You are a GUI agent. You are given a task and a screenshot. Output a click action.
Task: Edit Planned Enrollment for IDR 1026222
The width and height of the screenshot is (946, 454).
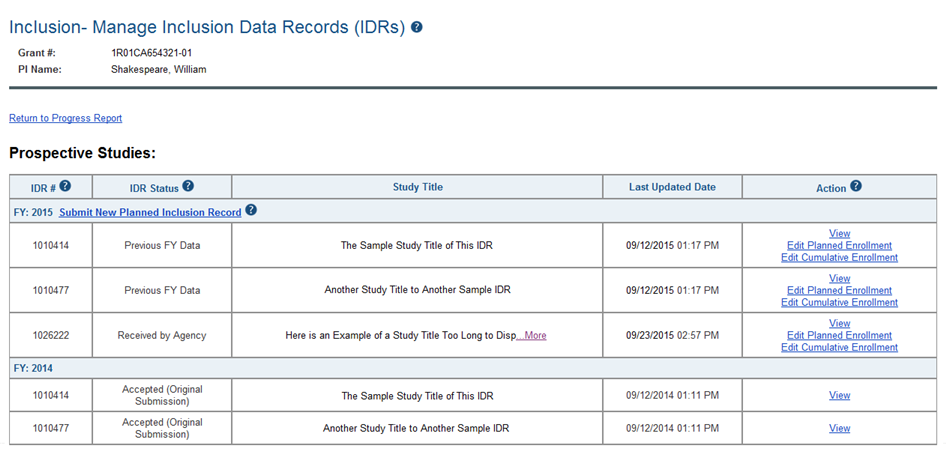[x=840, y=336]
